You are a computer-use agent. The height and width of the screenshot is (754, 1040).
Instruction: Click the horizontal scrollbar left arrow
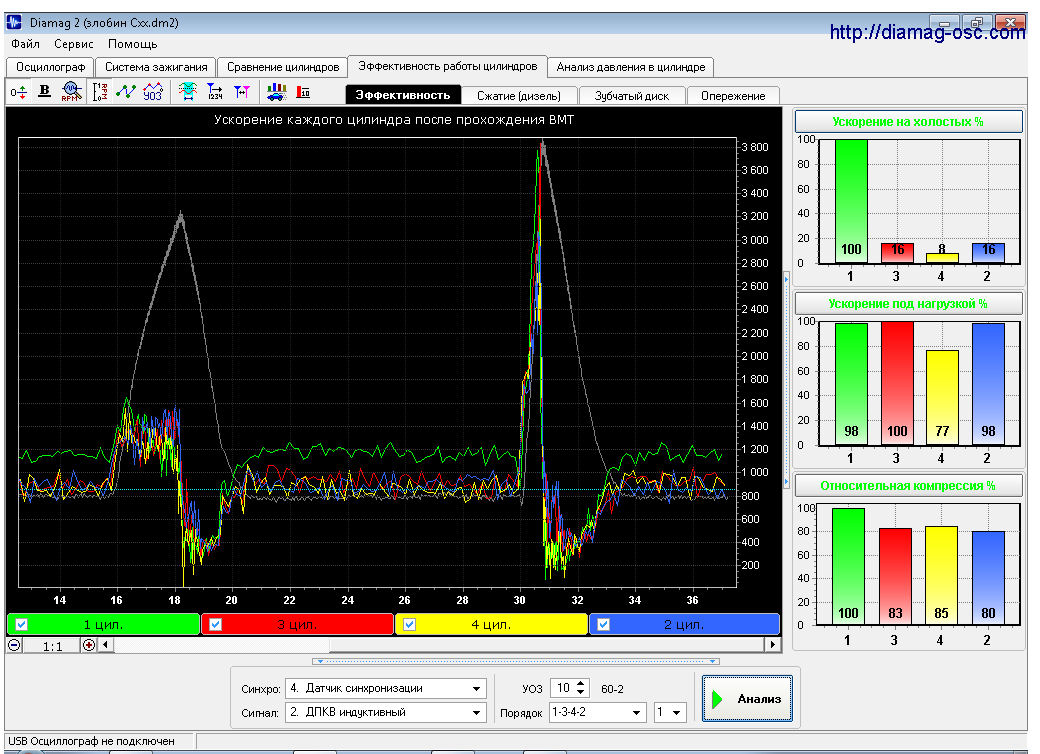105,645
